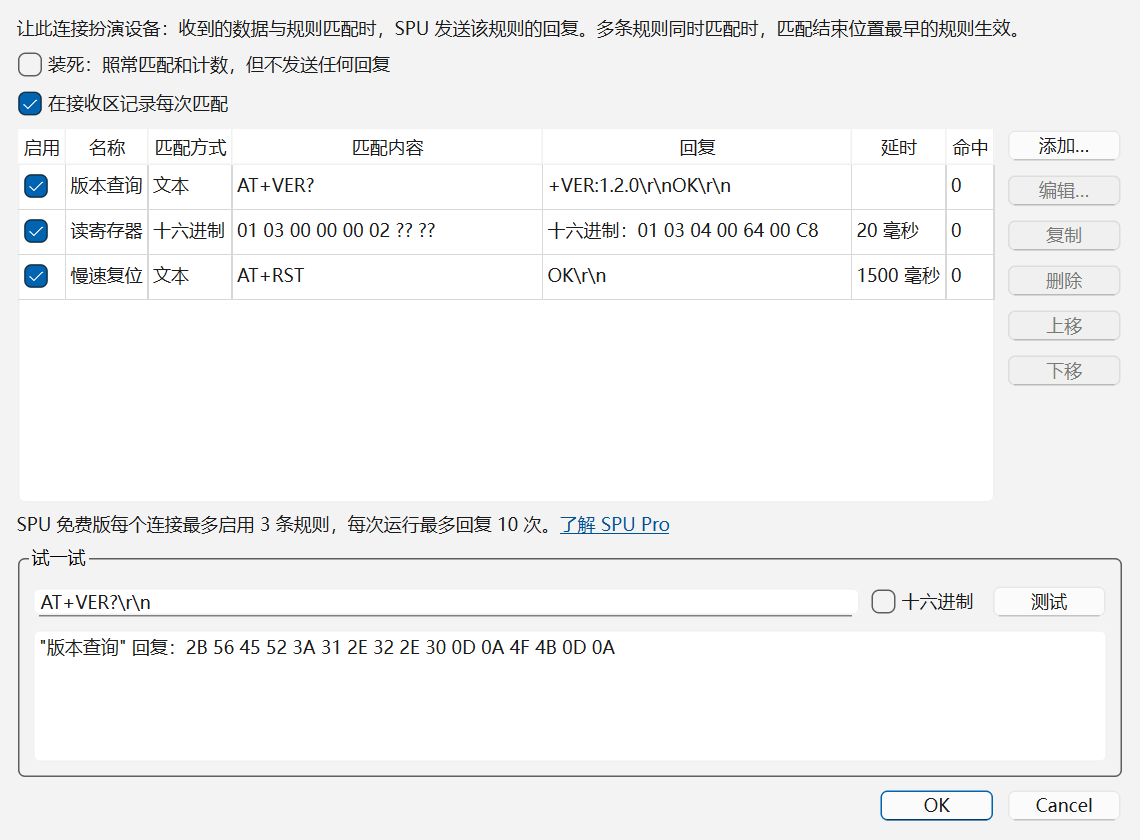Click the 添加... button
The height and width of the screenshot is (840, 1140).
pos(1064,146)
